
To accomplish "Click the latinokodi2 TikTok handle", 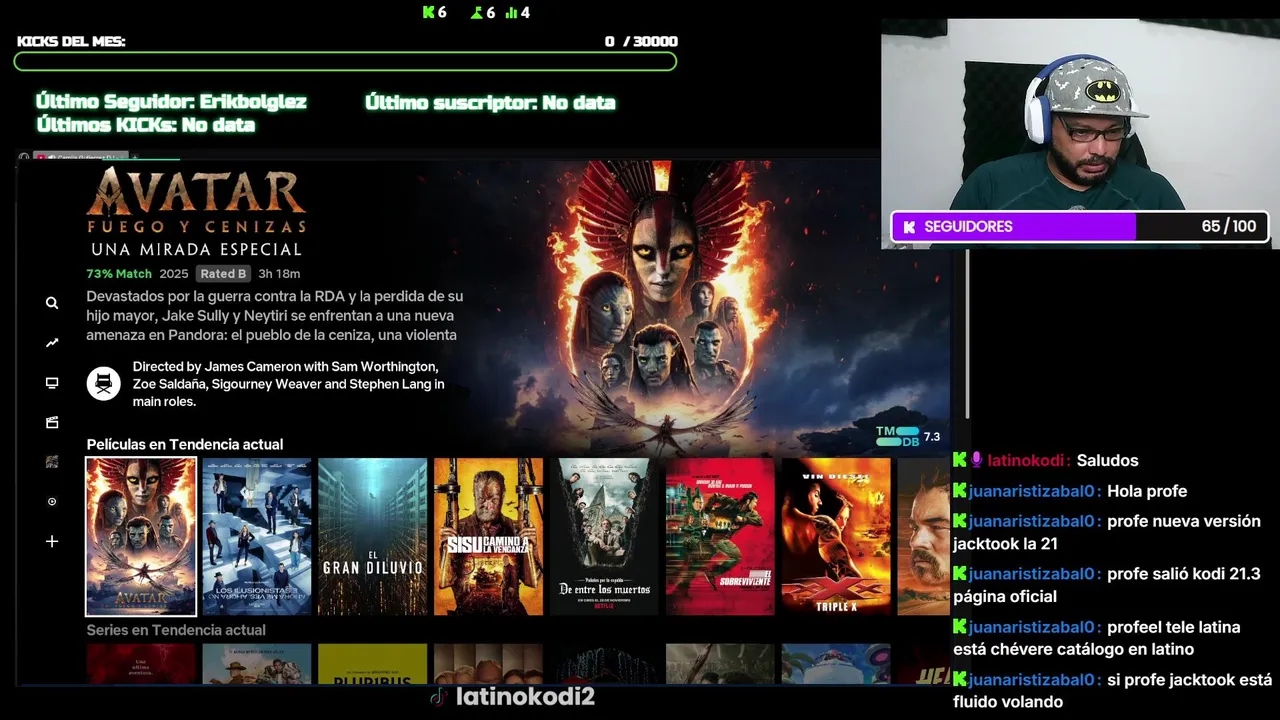I will [525, 697].
